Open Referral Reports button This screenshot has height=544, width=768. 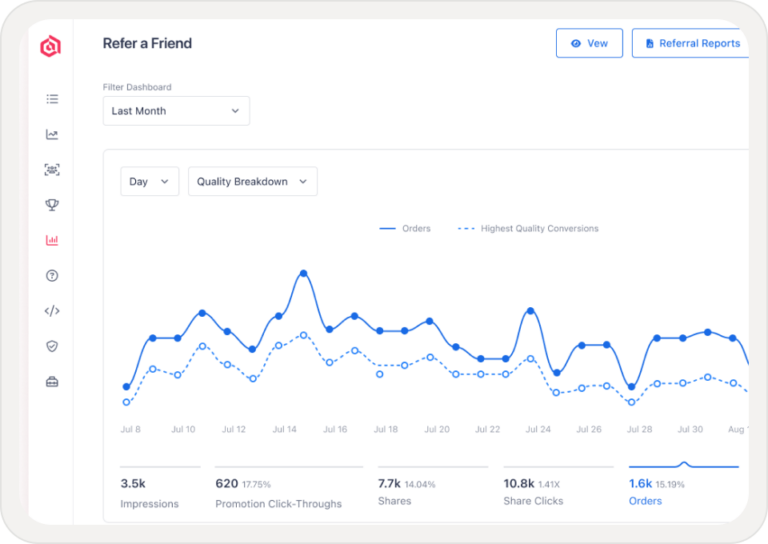(x=692, y=44)
